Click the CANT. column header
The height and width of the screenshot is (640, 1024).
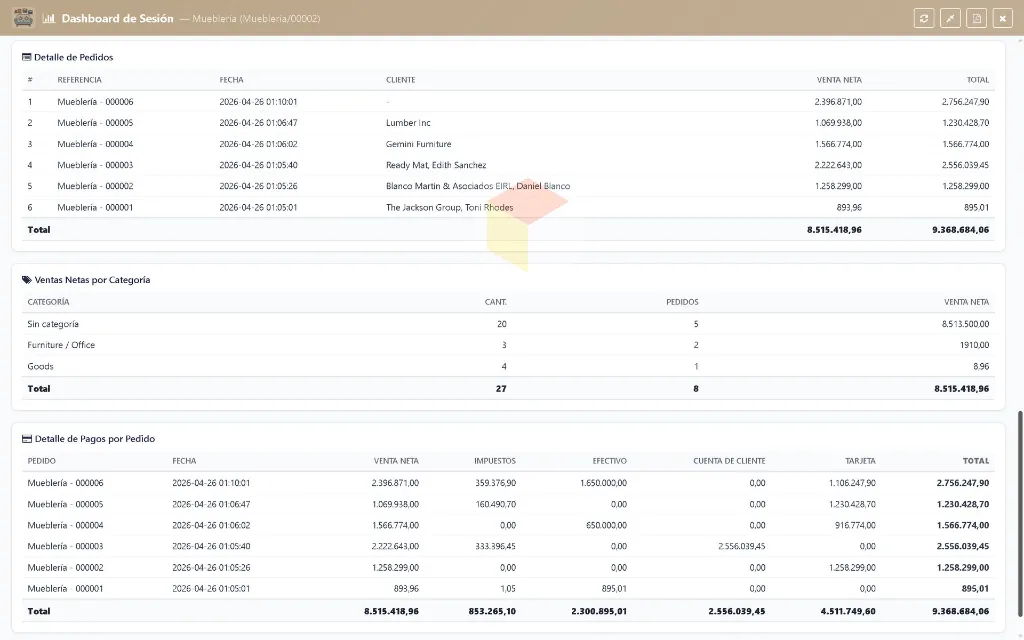tap(496, 302)
